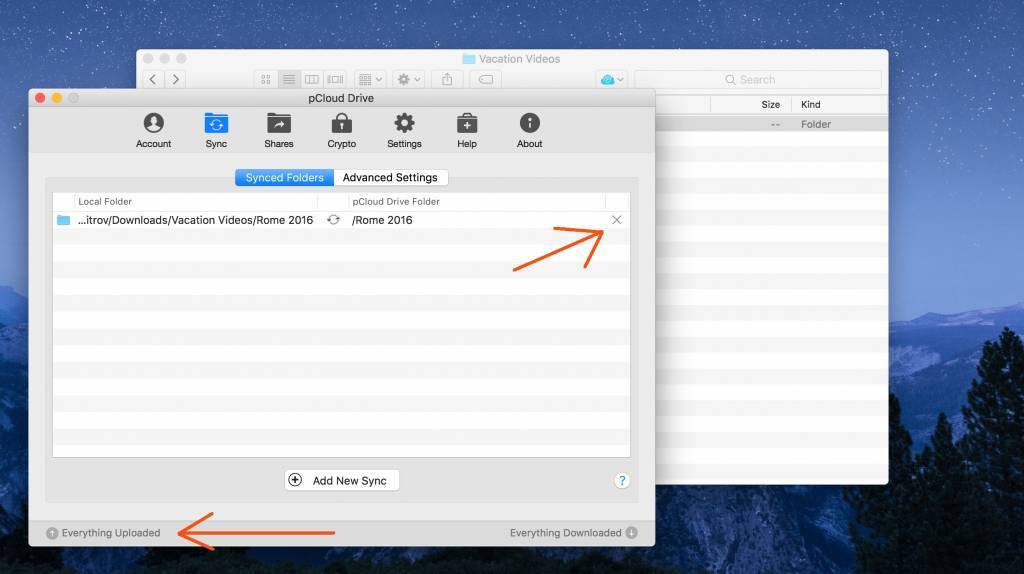
Task: Go forward in the Vacation Videos Finder window
Action: tap(175, 80)
